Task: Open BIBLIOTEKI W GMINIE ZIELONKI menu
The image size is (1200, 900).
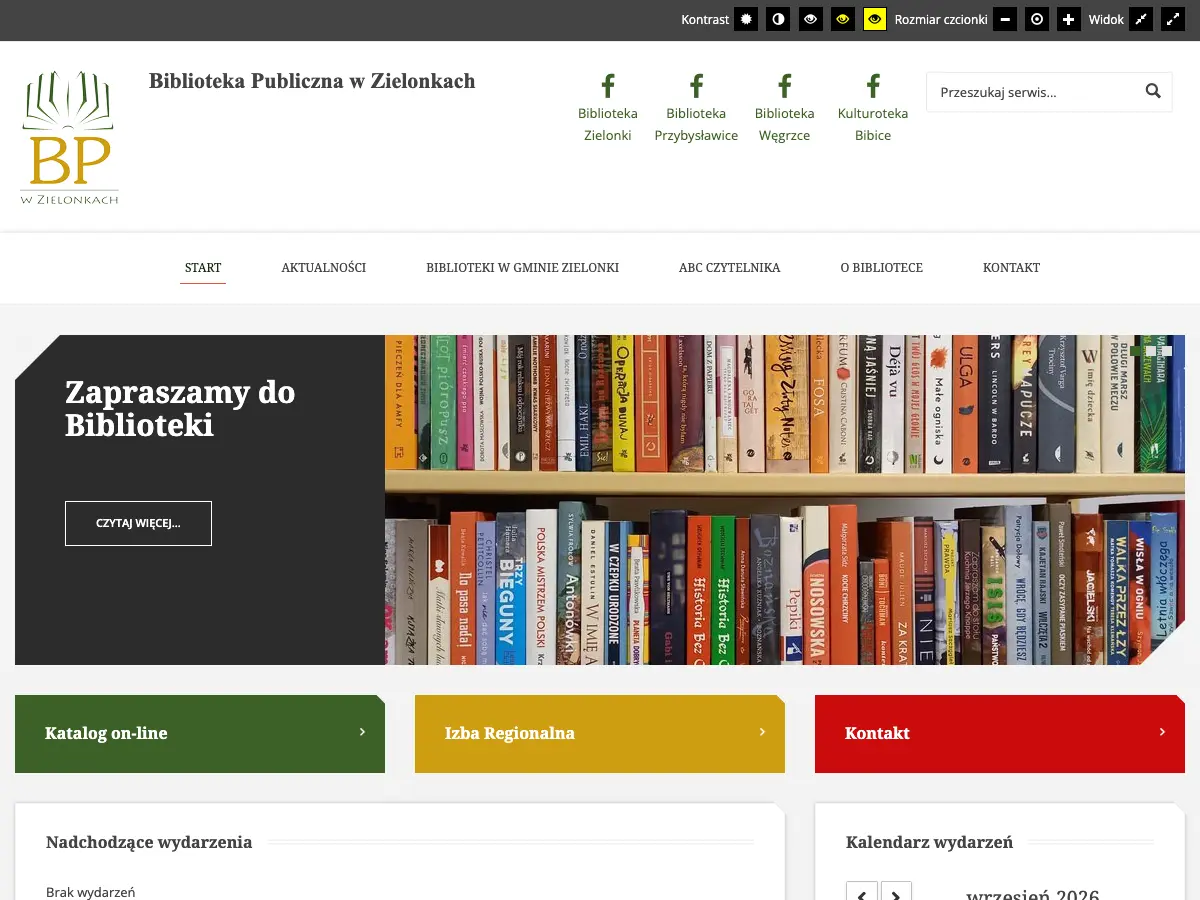Action: pos(523,268)
